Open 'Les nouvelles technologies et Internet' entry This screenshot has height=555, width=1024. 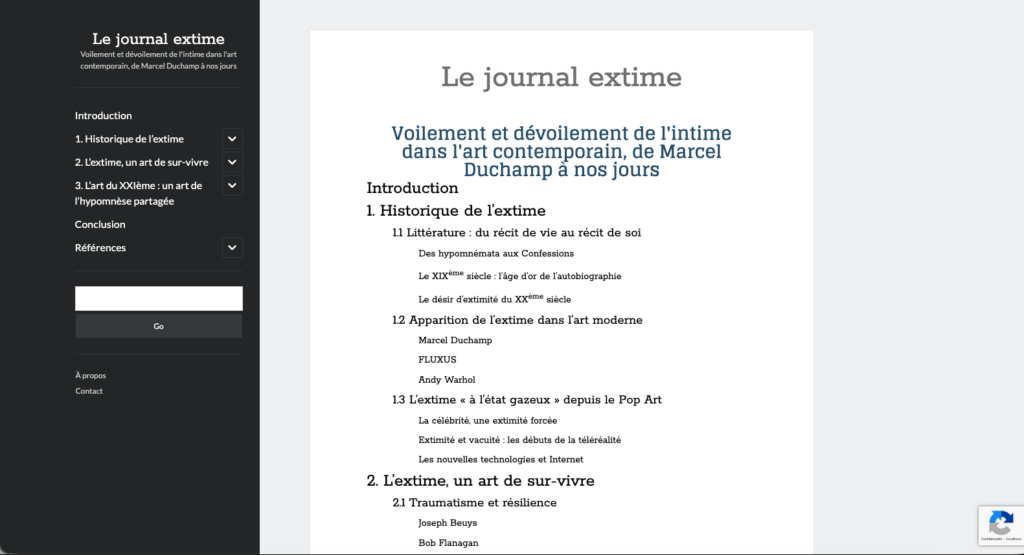[501, 460]
